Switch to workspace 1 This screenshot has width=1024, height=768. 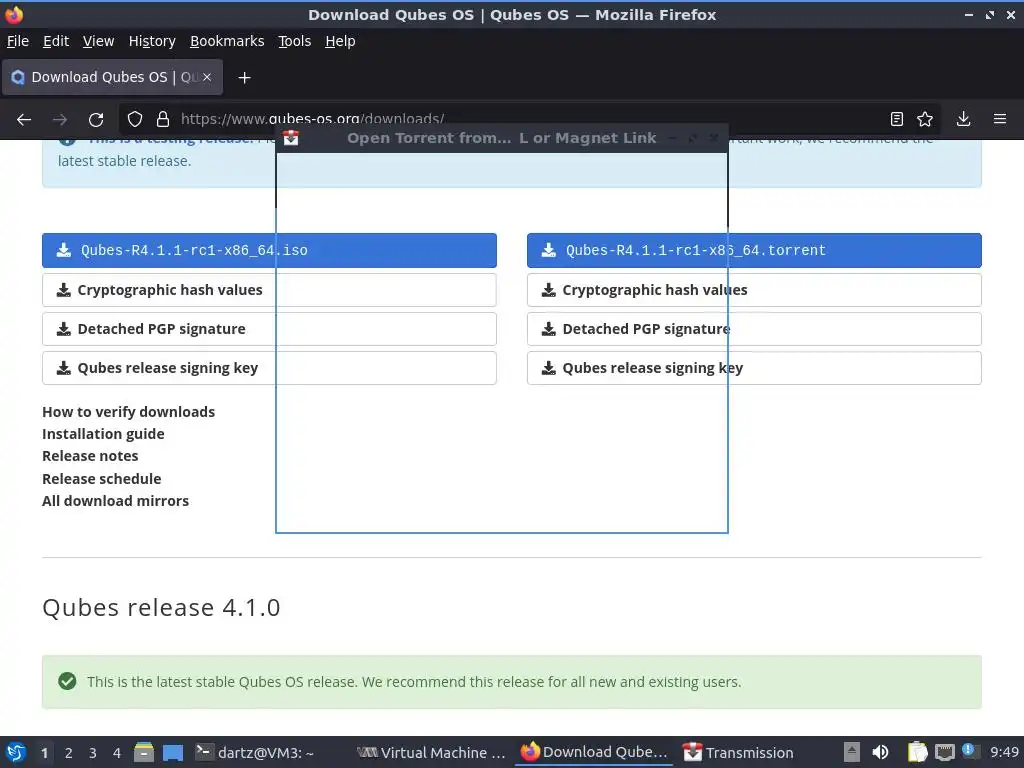[x=44, y=753]
